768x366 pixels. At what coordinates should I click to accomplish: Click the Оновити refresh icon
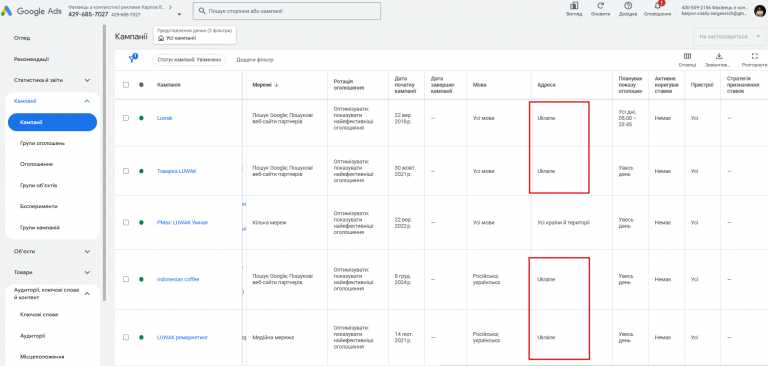[600, 6]
